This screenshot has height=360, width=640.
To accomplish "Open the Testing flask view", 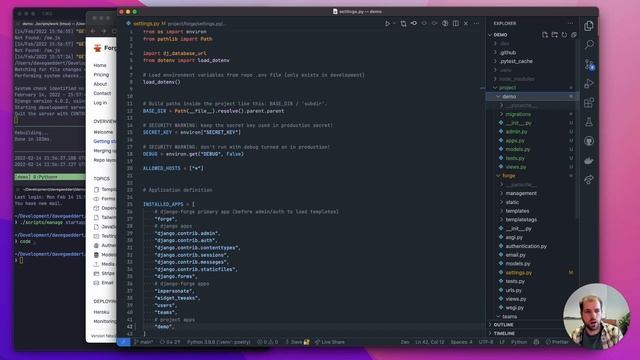I will click(x=589, y=122).
